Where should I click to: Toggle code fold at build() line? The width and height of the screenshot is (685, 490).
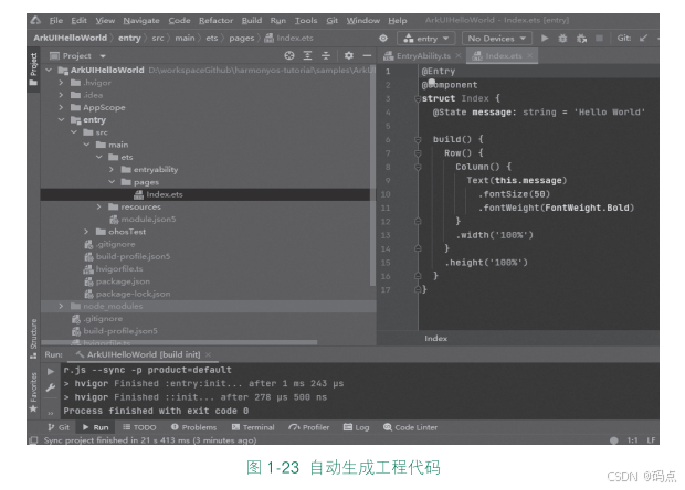pyautogui.click(x=418, y=139)
